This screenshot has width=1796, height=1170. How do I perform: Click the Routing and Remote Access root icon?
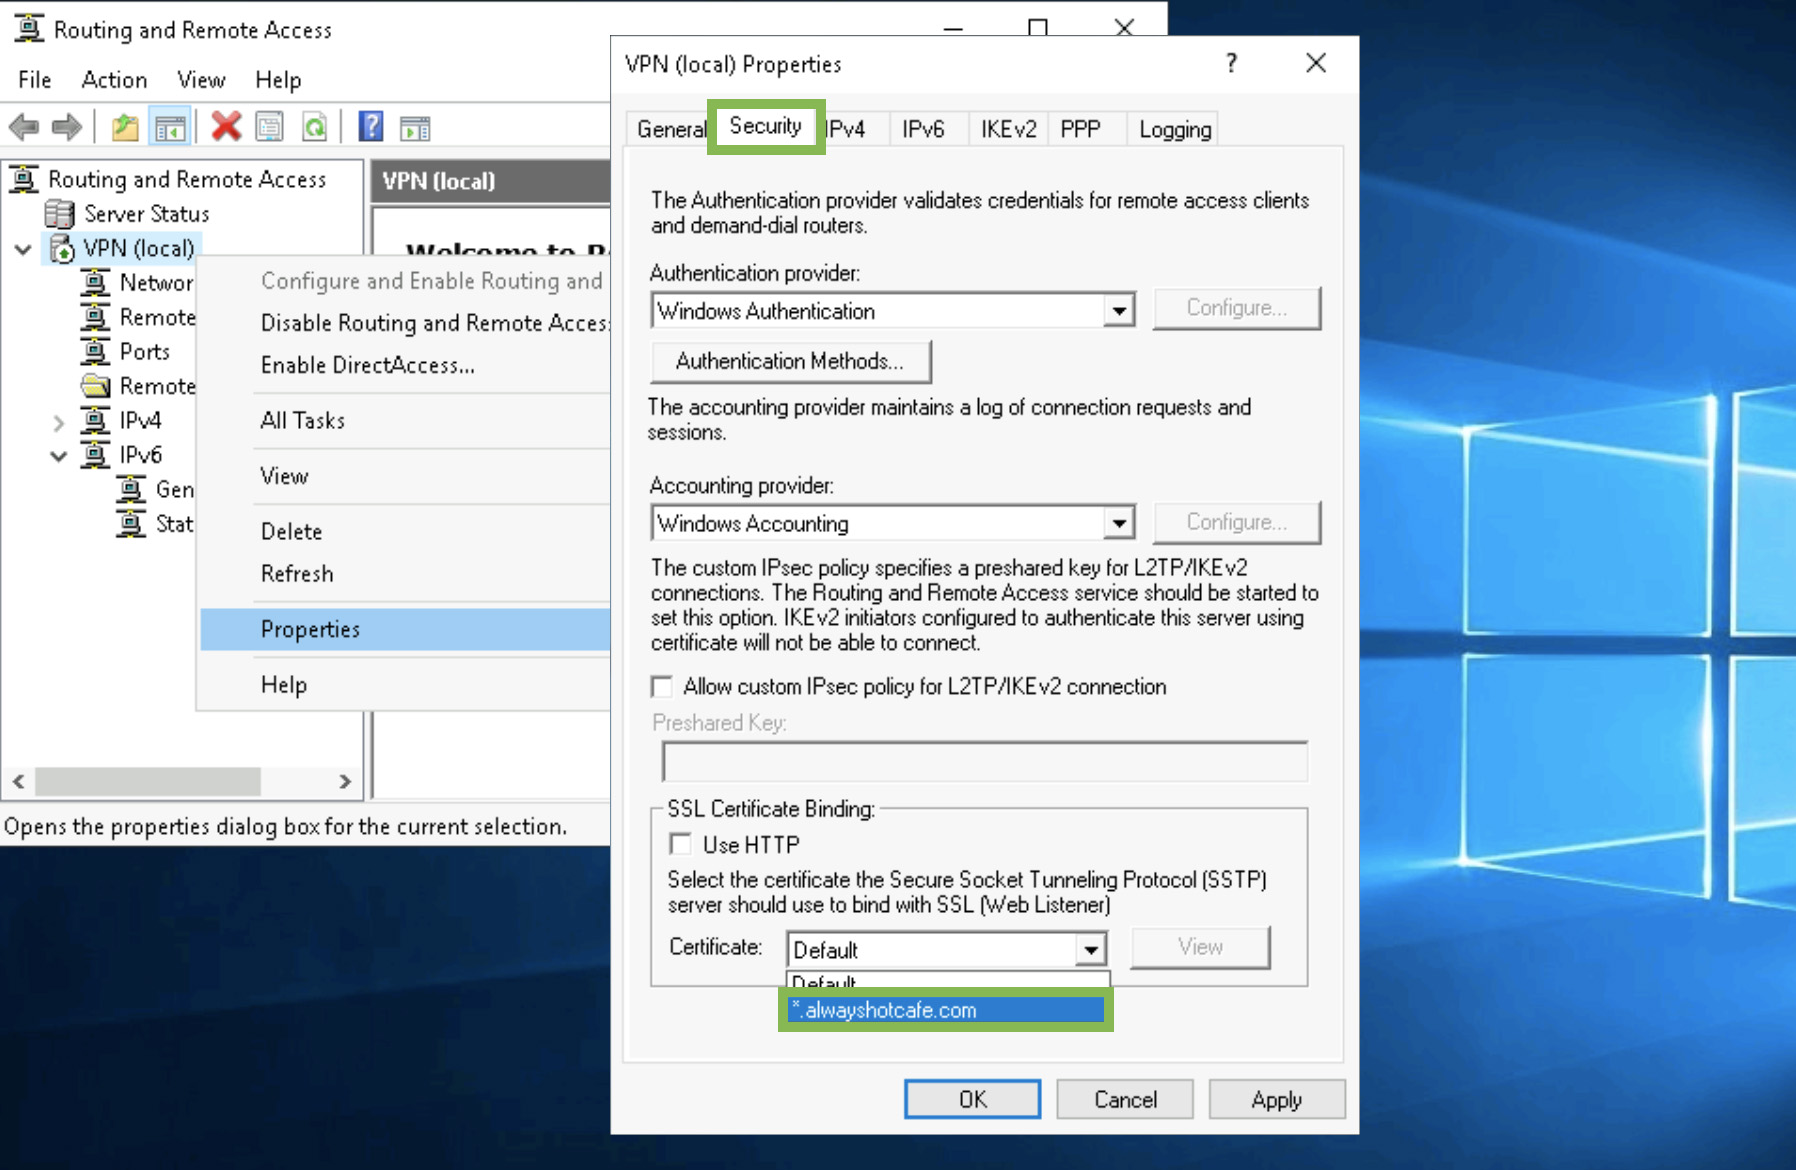[25, 179]
